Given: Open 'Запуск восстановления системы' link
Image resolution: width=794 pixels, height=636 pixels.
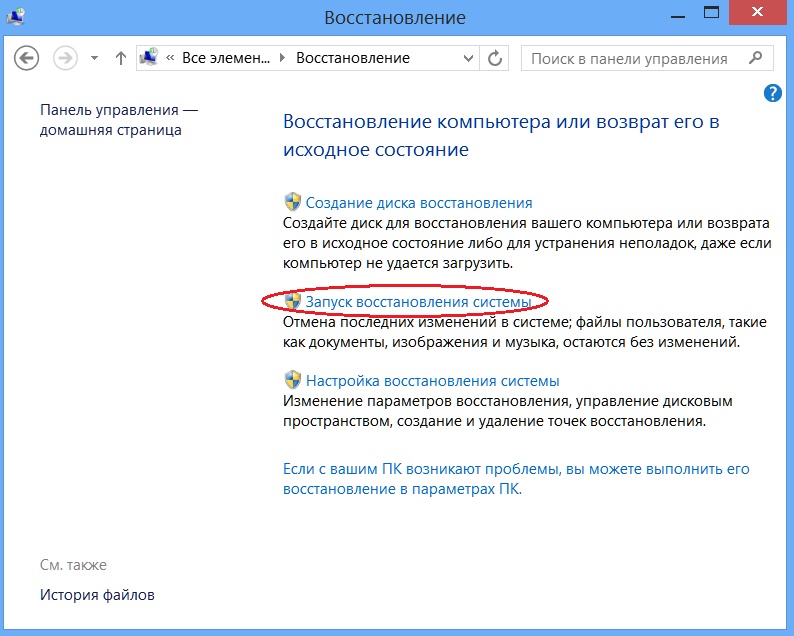Looking at the screenshot, I should (418, 302).
